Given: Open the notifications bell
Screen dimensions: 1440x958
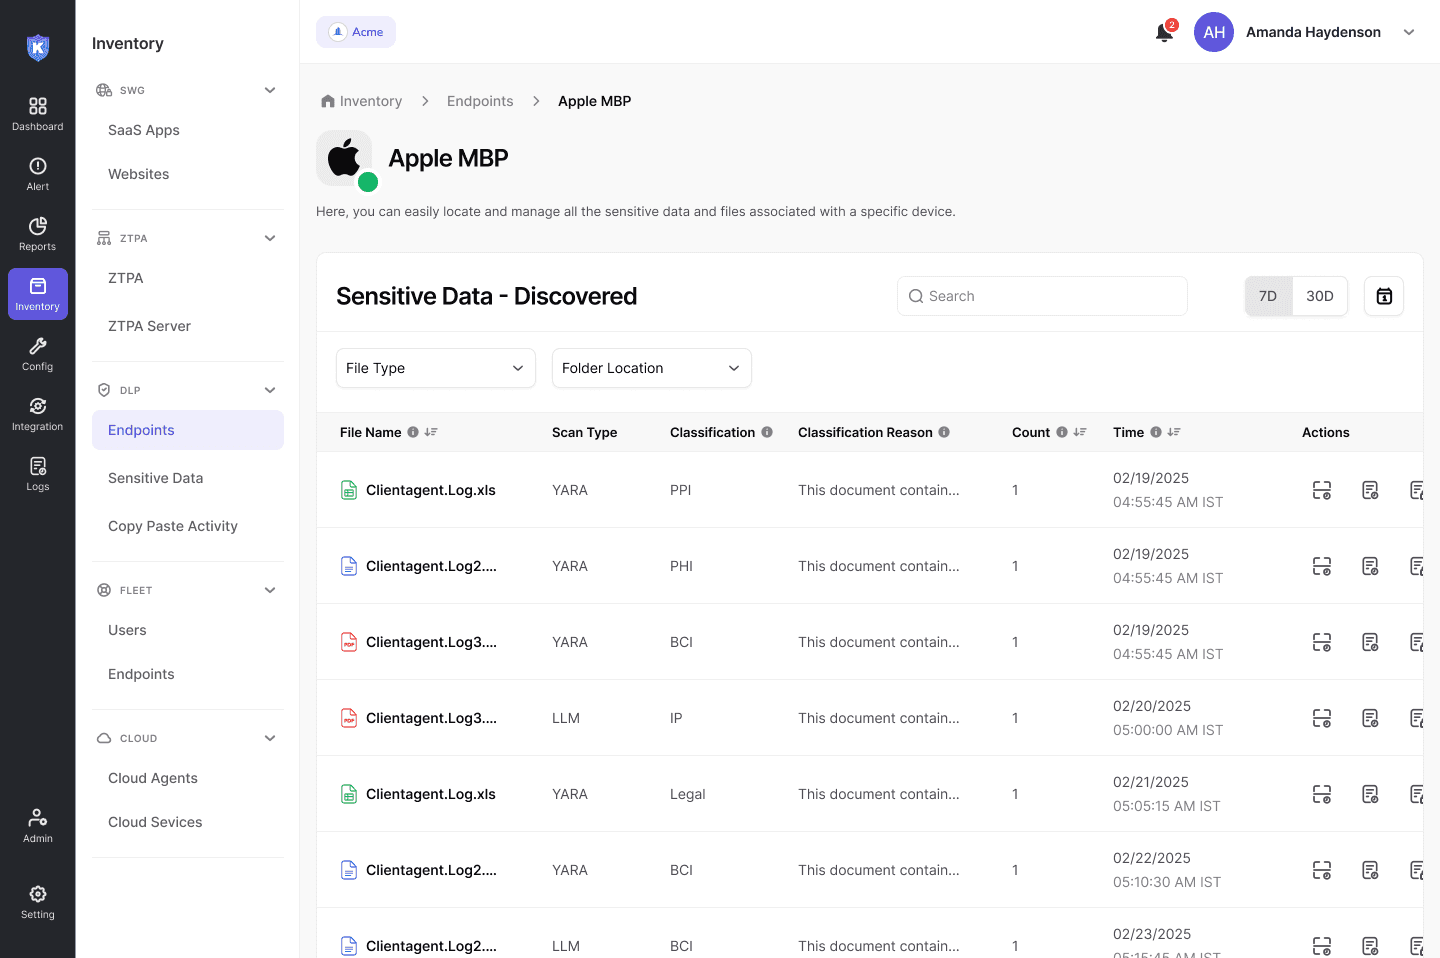Looking at the screenshot, I should coord(1164,32).
